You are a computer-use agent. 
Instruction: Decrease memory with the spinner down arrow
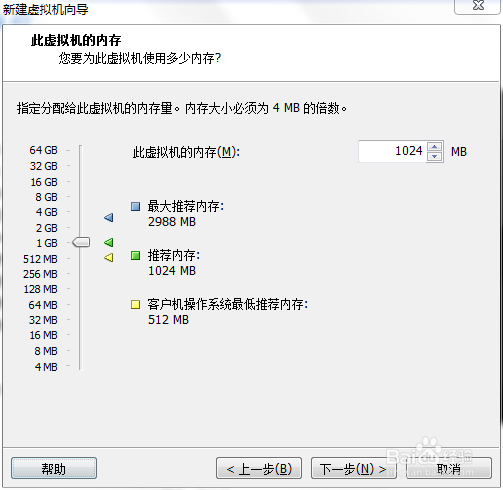point(434,156)
